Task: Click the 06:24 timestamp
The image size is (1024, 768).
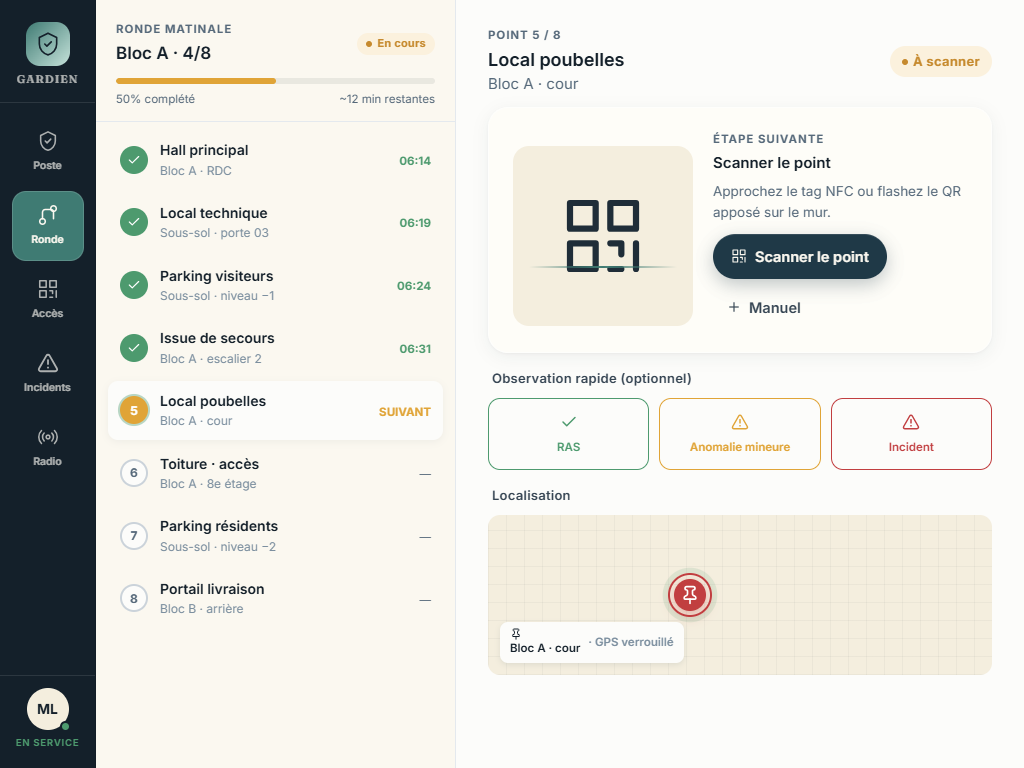Action: [413, 285]
